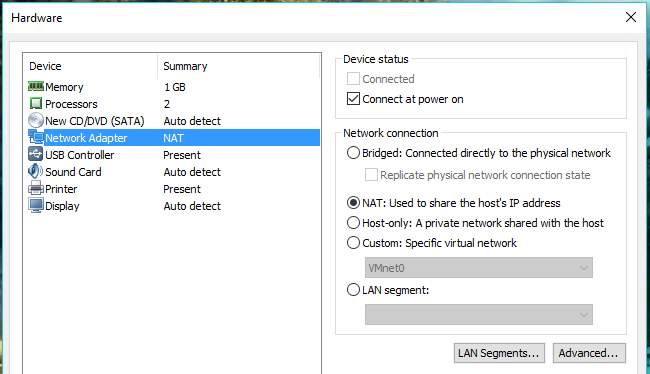Click the USB Controller icon
Viewport: 650px width, 374px height.
pyautogui.click(x=36, y=154)
